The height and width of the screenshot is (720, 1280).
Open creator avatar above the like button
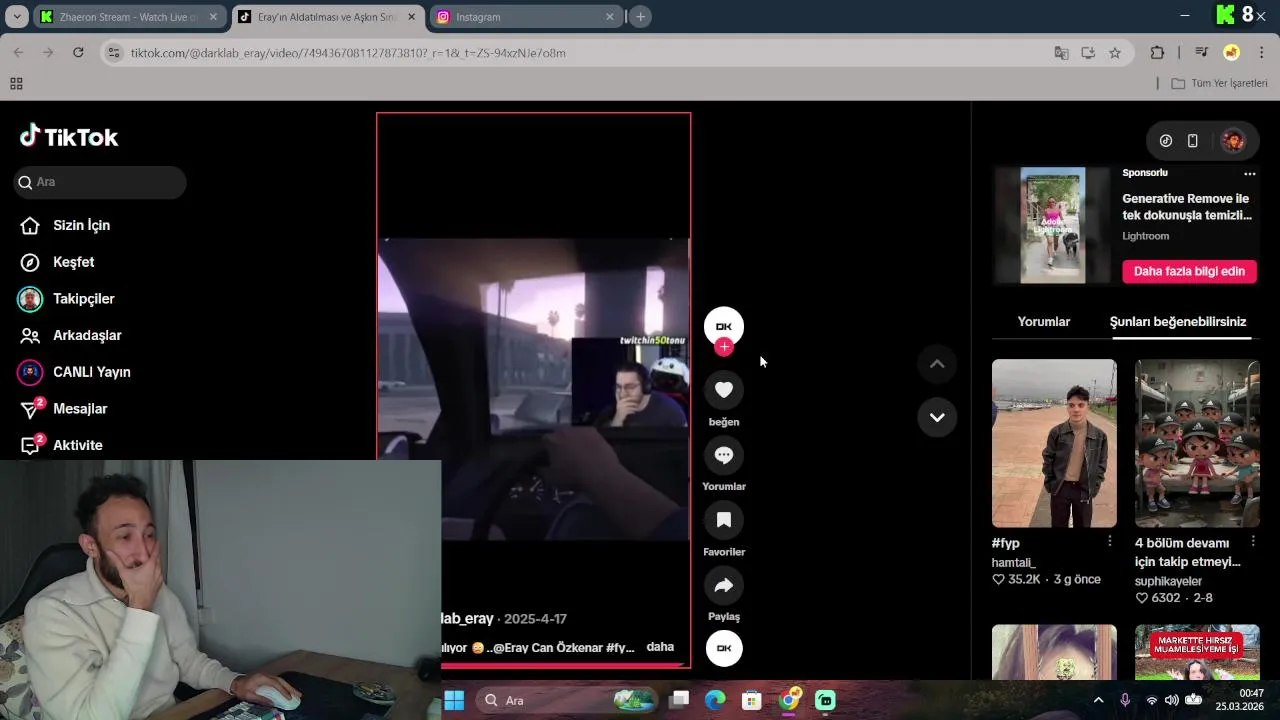724,326
